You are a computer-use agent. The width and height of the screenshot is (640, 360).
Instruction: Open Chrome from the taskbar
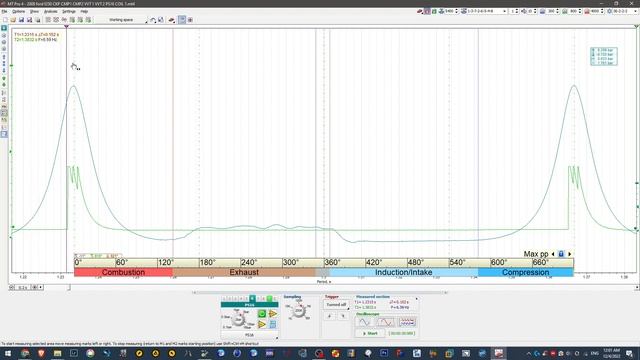pyautogui.click(x=25, y=353)
